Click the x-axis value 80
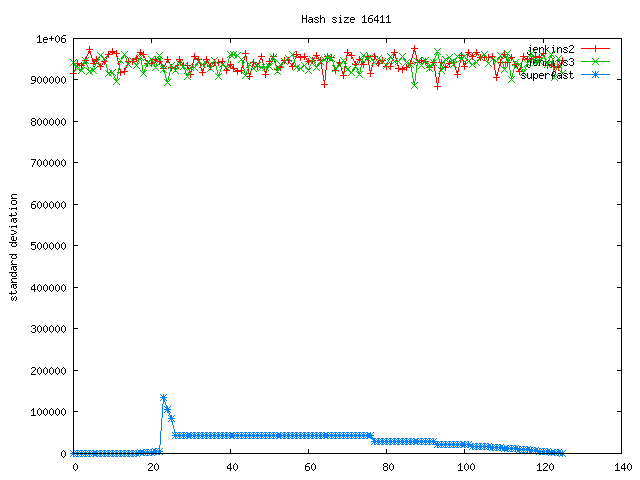Image resolution: width=640 pixels, height=480 pixels. click(388, 467)
